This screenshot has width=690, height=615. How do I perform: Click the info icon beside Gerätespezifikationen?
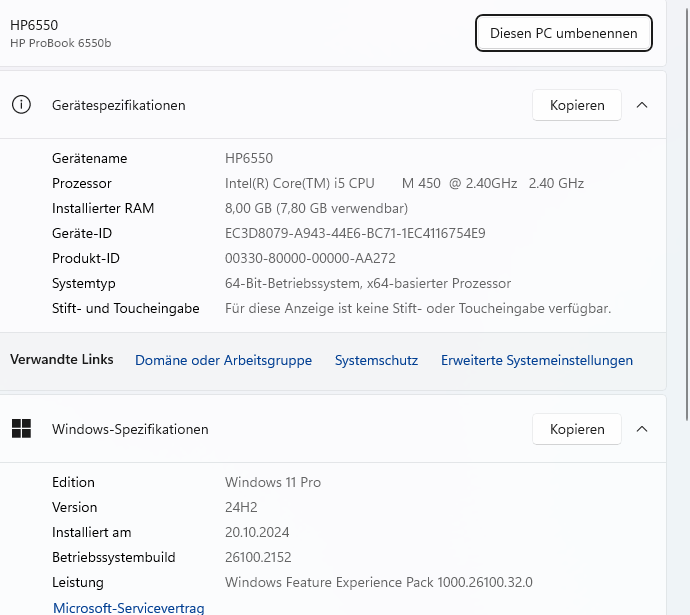point(21,105)
